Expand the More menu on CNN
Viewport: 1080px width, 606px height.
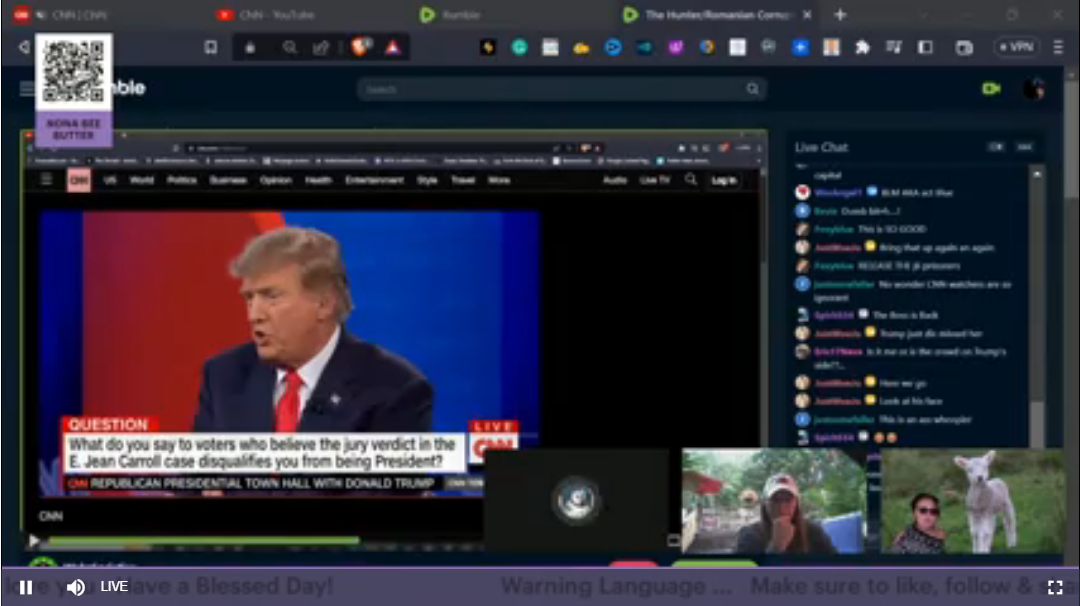point(499,180)
